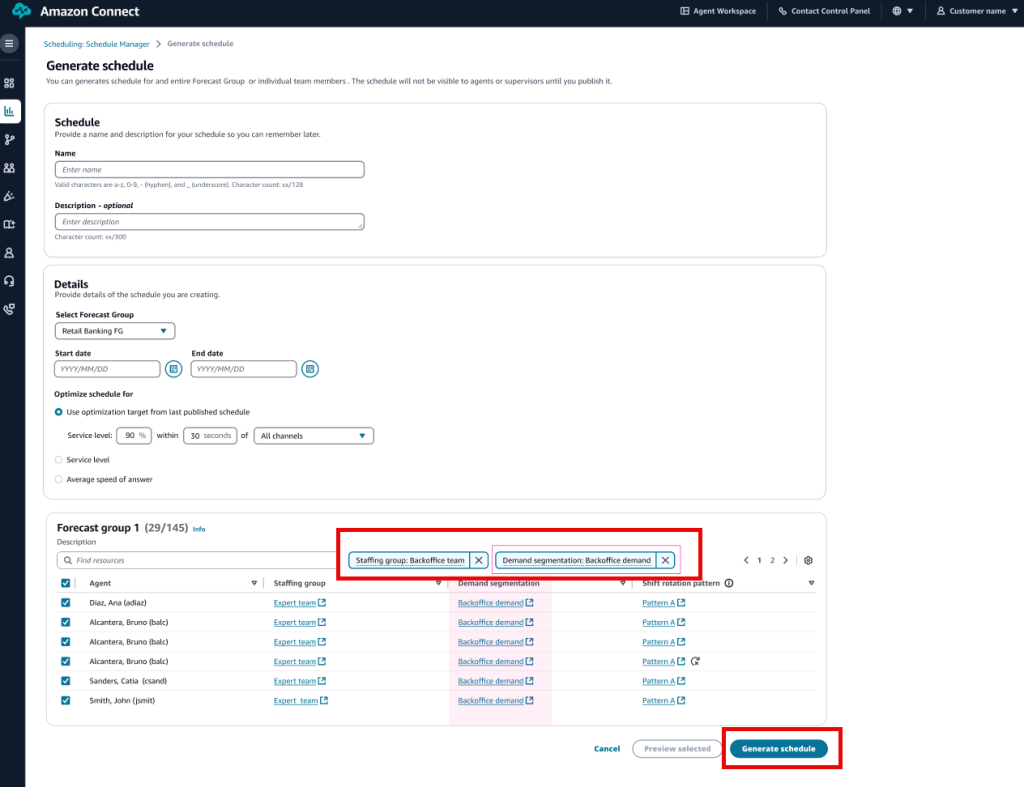Select Average speed of answer option
This screenshot has height=787, width=1024.
(59, 479)
